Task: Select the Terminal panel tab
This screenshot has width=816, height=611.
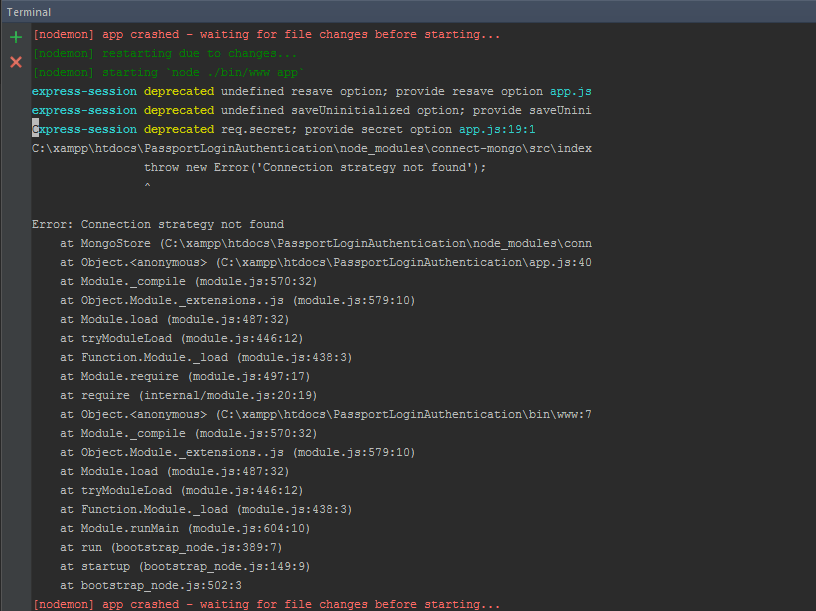Action: tap(28, 12)
